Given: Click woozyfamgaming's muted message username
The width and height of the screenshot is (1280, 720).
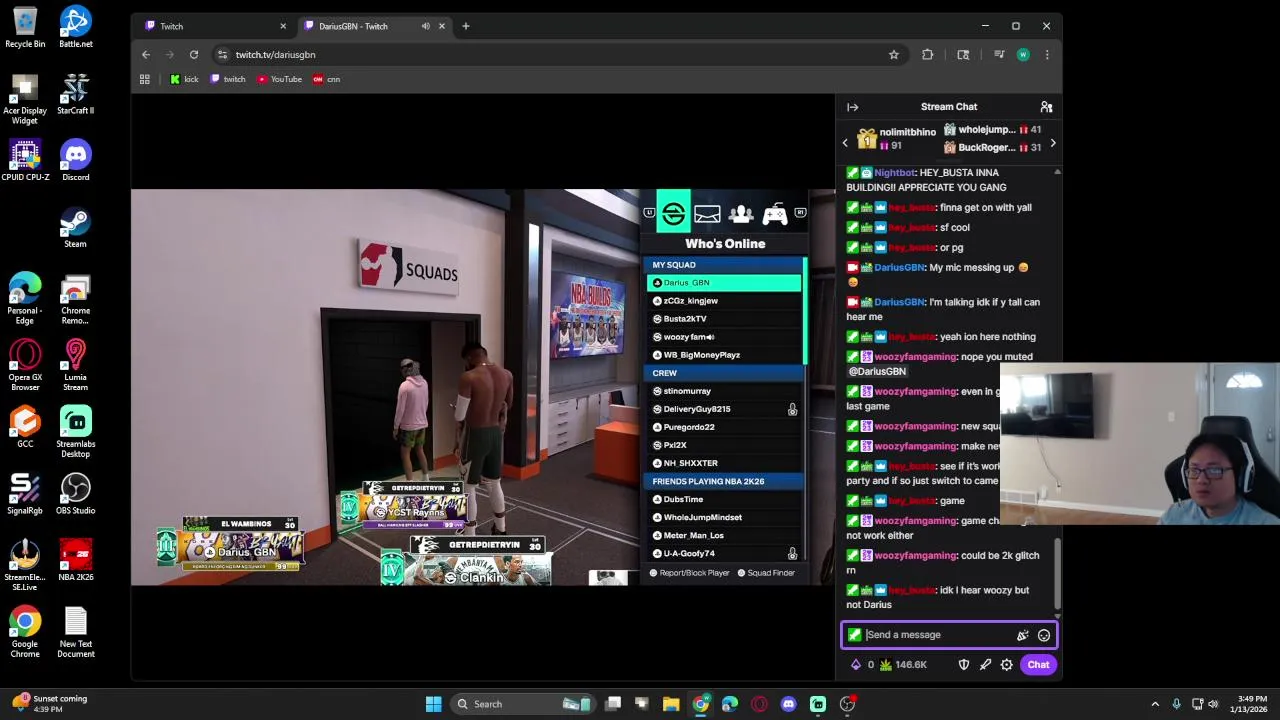Looking at the screenshot, I should 915,357.
